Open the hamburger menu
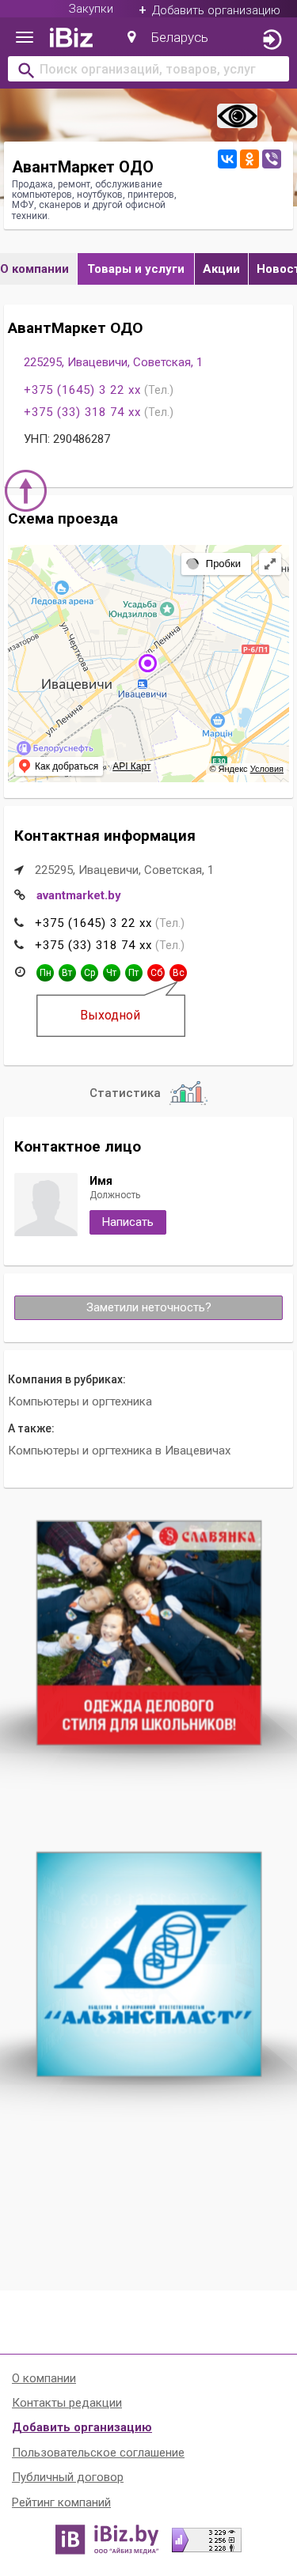Image resolution: width=297 pixels, height=2576 pixels. (25, 38)
